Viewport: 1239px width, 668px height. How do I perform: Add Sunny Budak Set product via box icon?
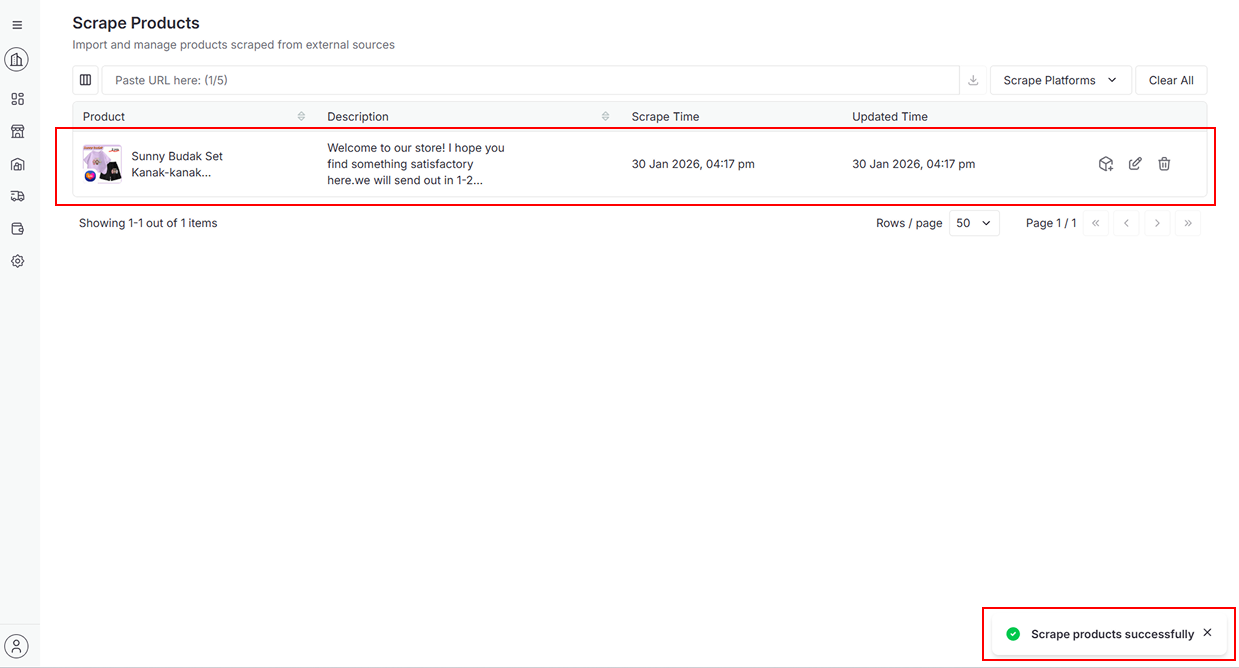[x=1106, y=164]
